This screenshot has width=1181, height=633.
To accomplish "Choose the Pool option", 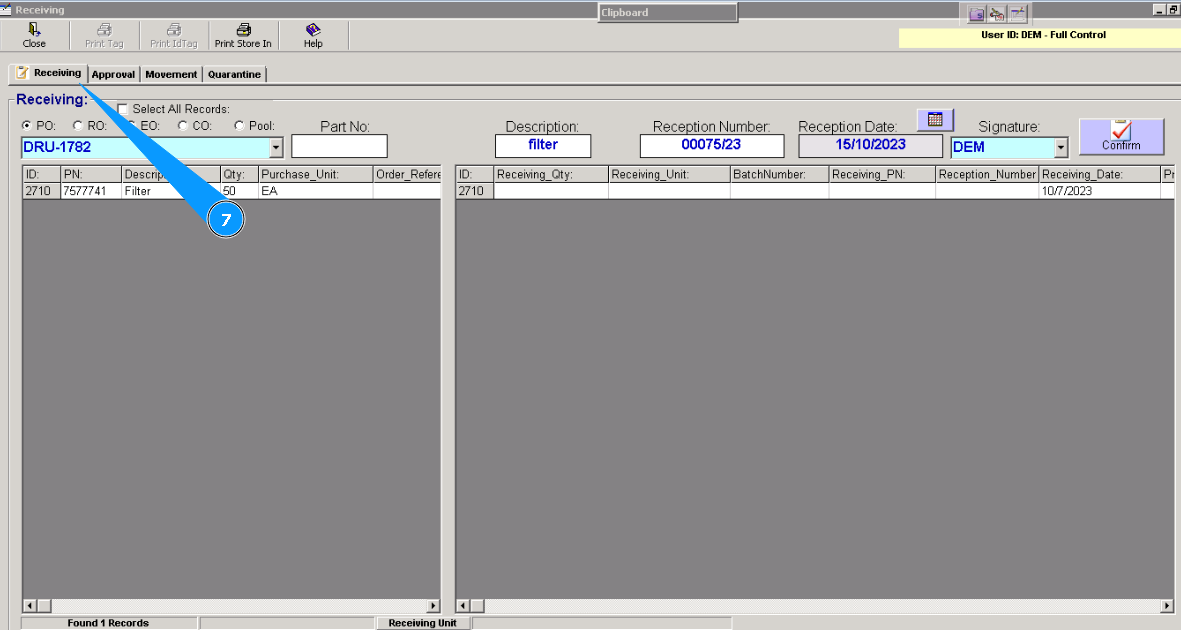I will click(x=238, y=125).
